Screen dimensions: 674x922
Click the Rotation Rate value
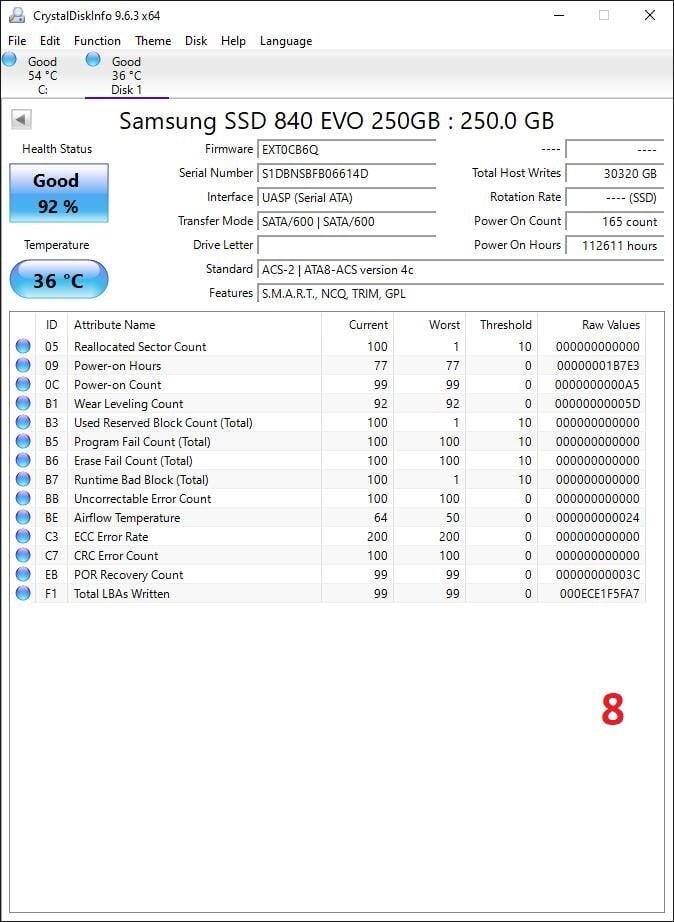click(x=615, y=198)
